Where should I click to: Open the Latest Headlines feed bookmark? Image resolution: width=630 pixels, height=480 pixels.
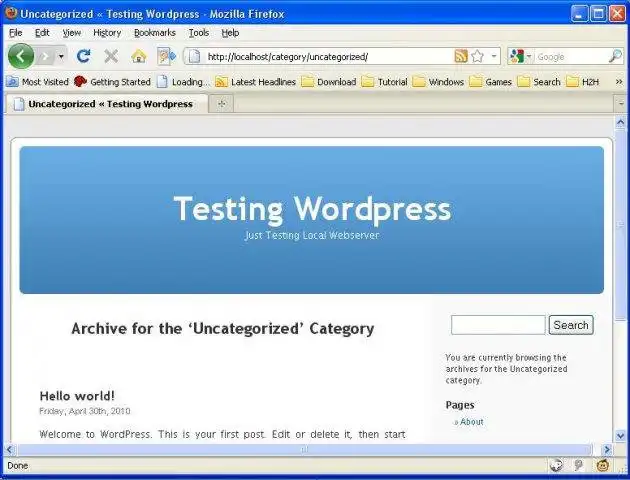(256, 82)
